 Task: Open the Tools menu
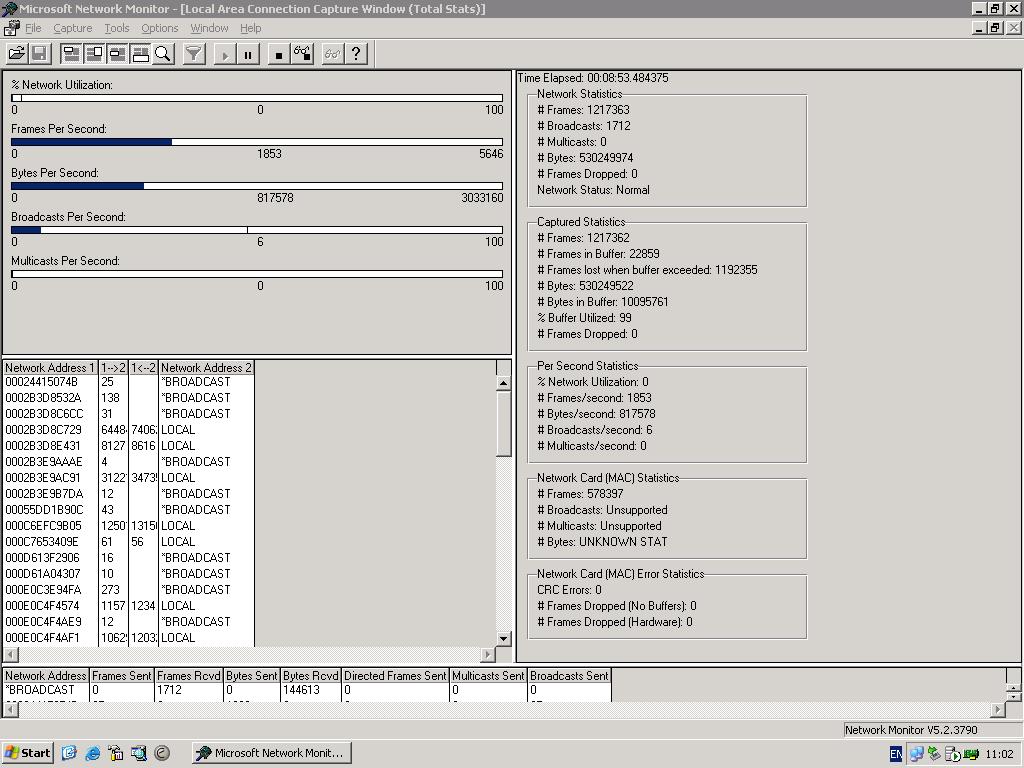click(116, 28)
